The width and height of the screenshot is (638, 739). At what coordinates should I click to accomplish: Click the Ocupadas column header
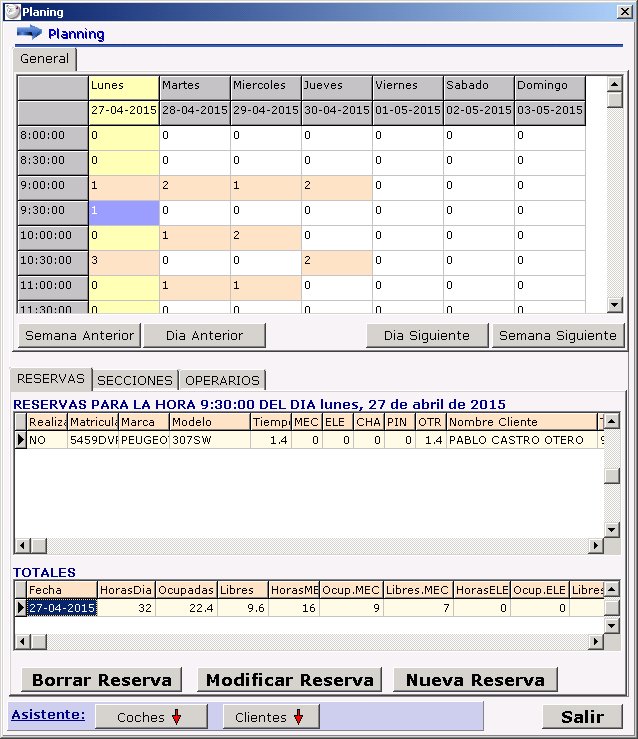(186, 590)
